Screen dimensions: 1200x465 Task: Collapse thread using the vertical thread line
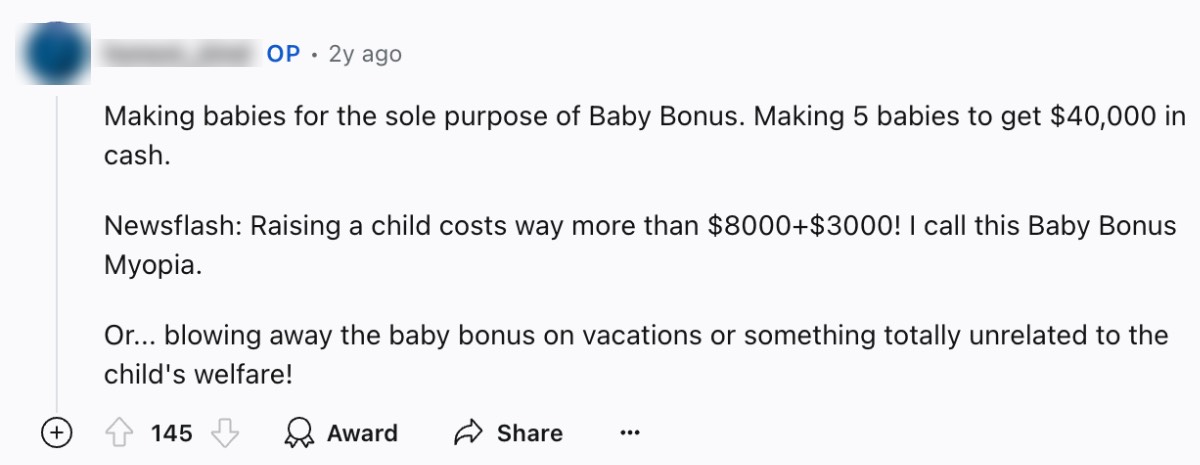point(56,250)
